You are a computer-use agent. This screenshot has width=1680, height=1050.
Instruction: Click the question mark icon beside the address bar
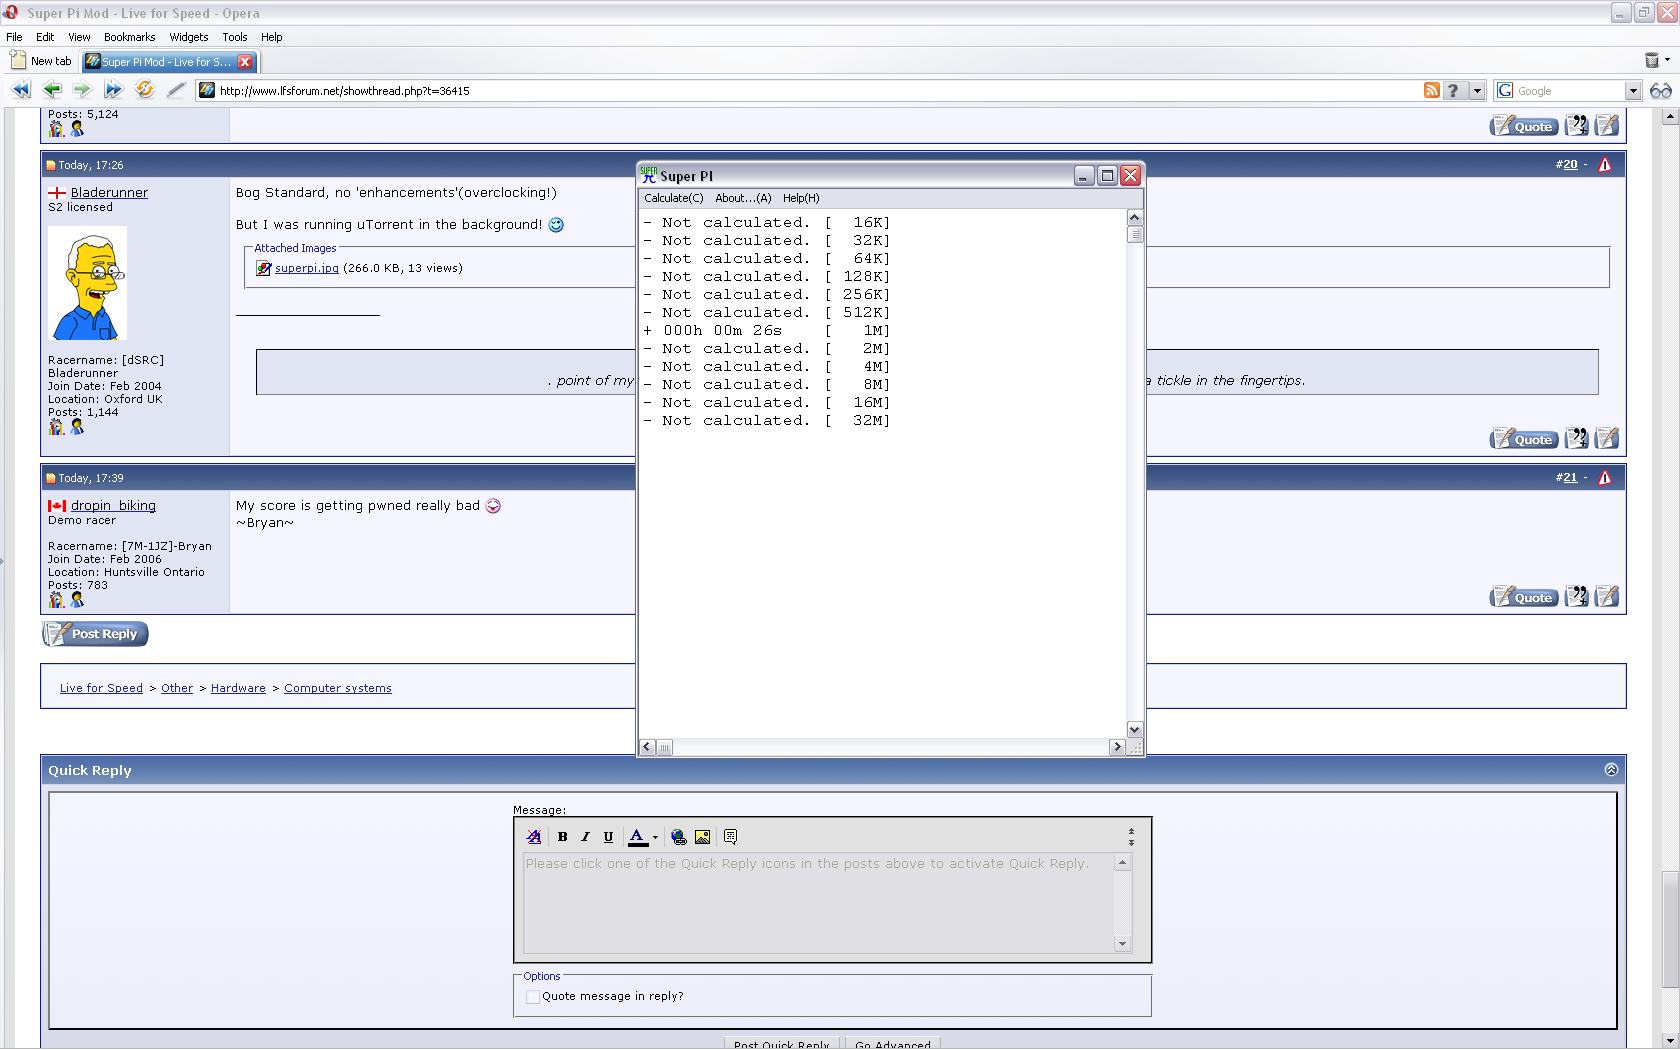1454,90
